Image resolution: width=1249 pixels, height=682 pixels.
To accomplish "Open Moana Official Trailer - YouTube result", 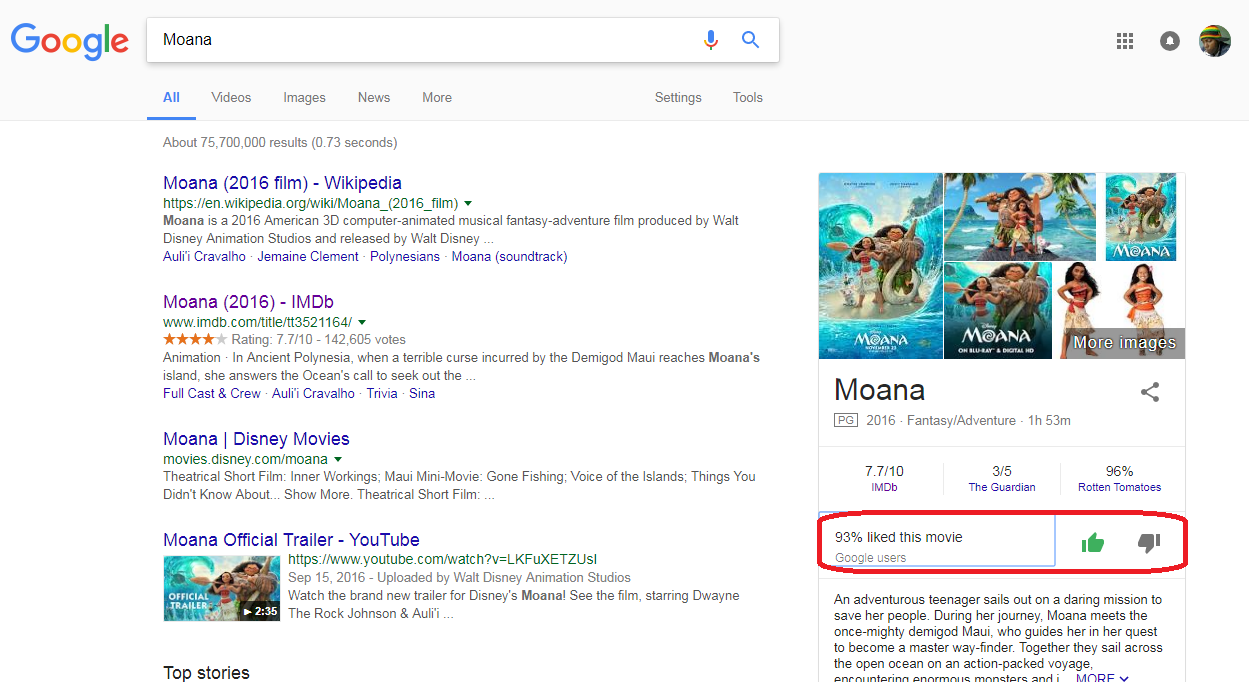I will point(291,540).
